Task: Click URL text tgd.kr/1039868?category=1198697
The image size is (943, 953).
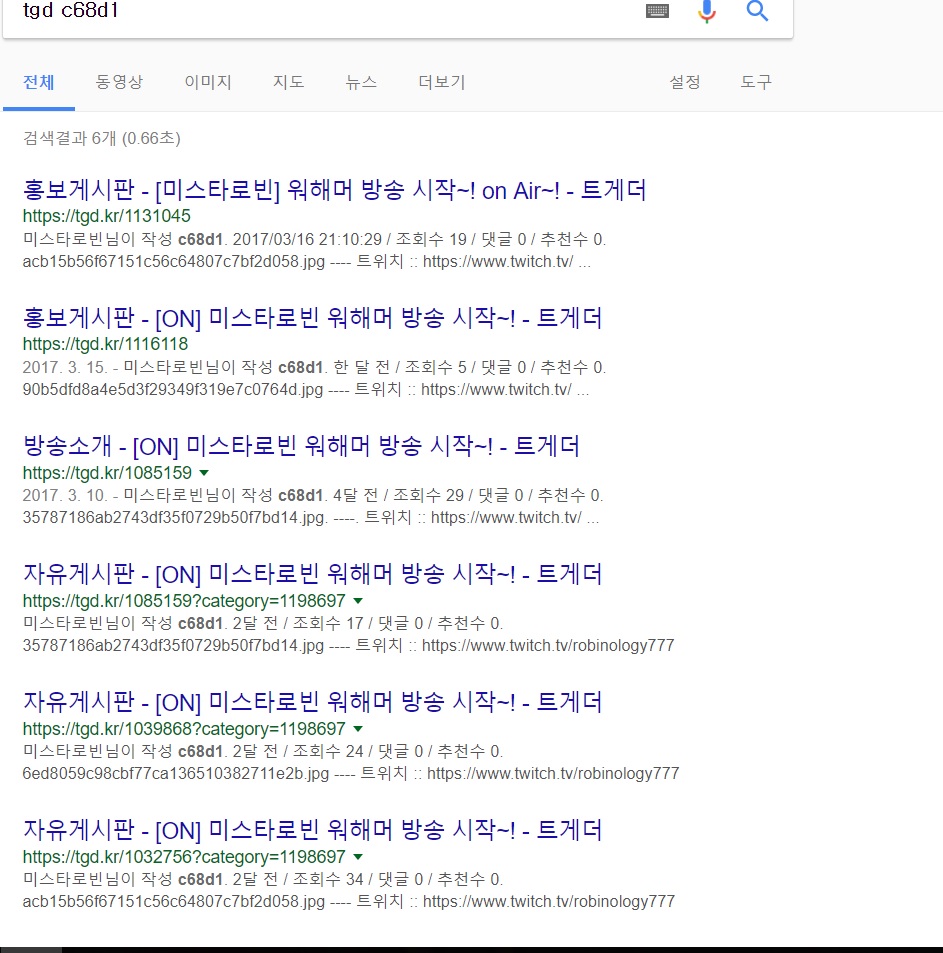Action: pos(184,728)
